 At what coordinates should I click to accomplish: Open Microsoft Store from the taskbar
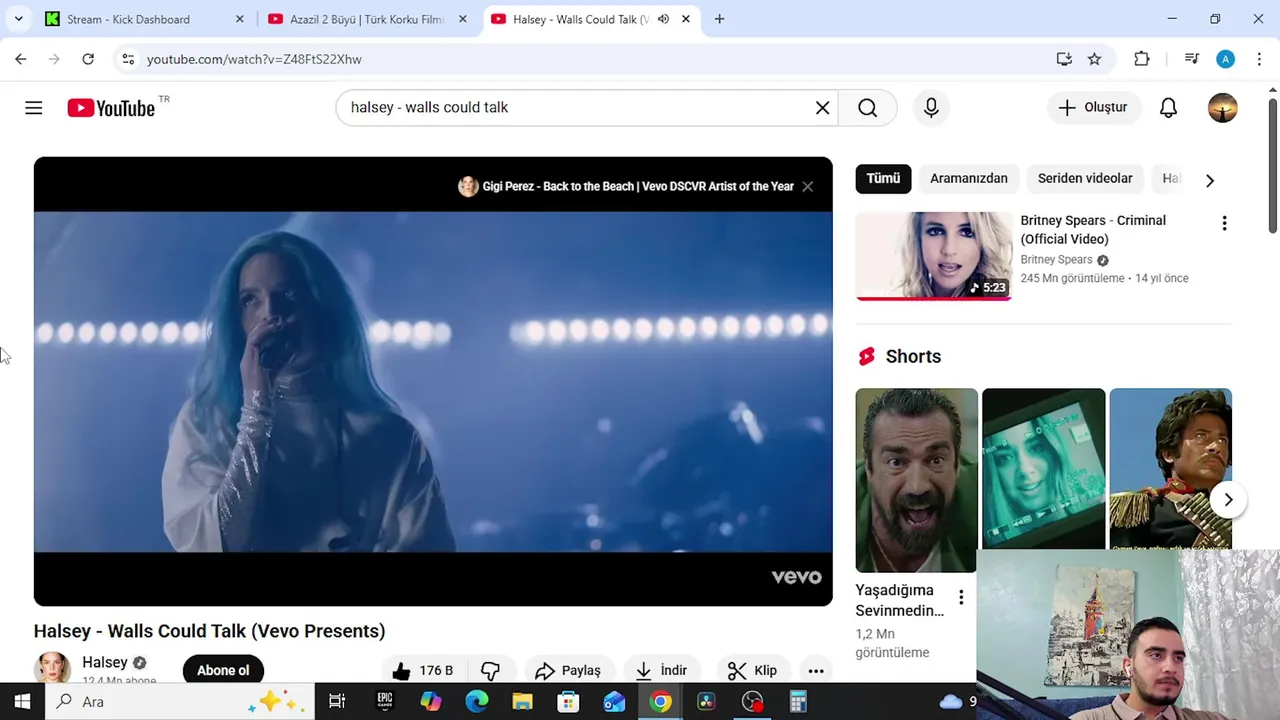click(568, 701)
